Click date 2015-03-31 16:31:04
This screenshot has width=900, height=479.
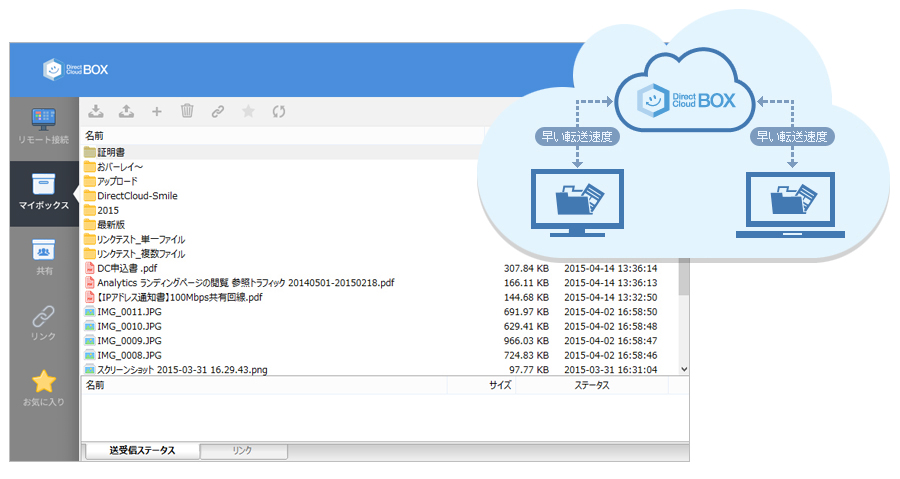click(x=611, y=370)
